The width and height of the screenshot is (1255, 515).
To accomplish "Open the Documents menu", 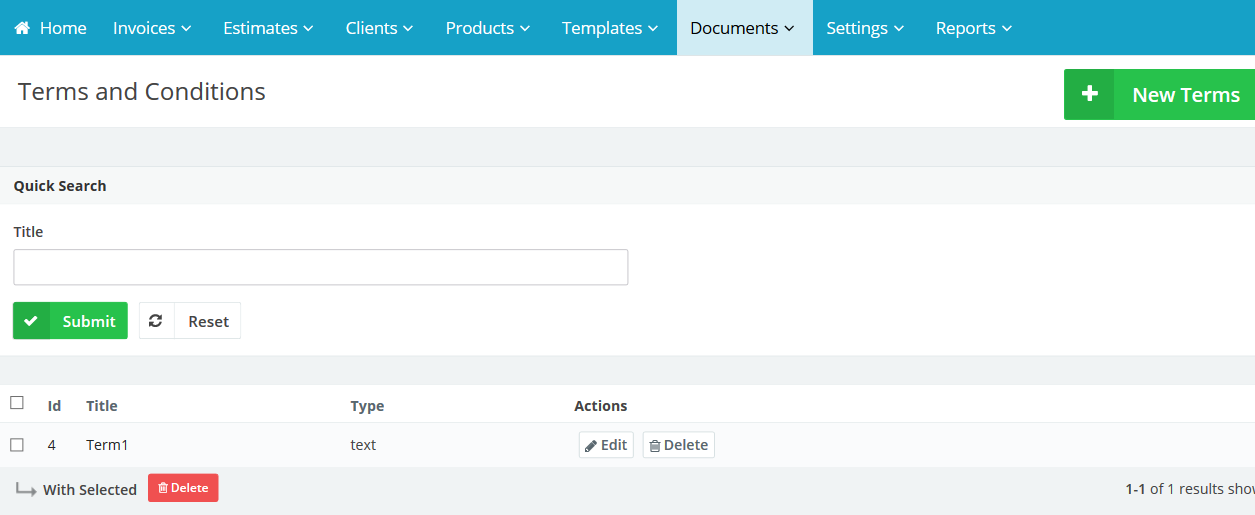I will (x=743, y=28).
